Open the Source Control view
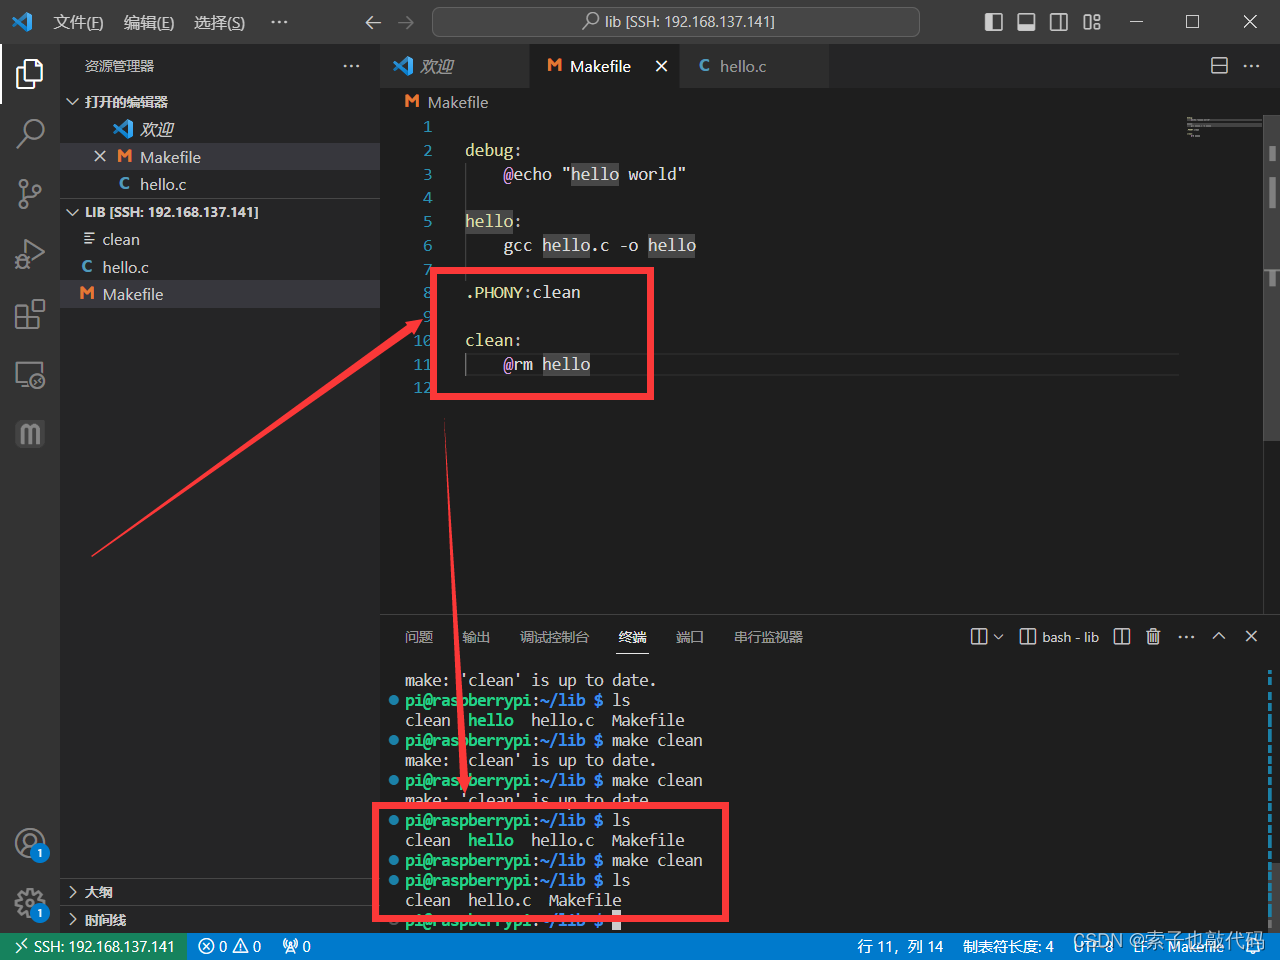Viewport: 1280px width, 960px height. tap(30, 194)
